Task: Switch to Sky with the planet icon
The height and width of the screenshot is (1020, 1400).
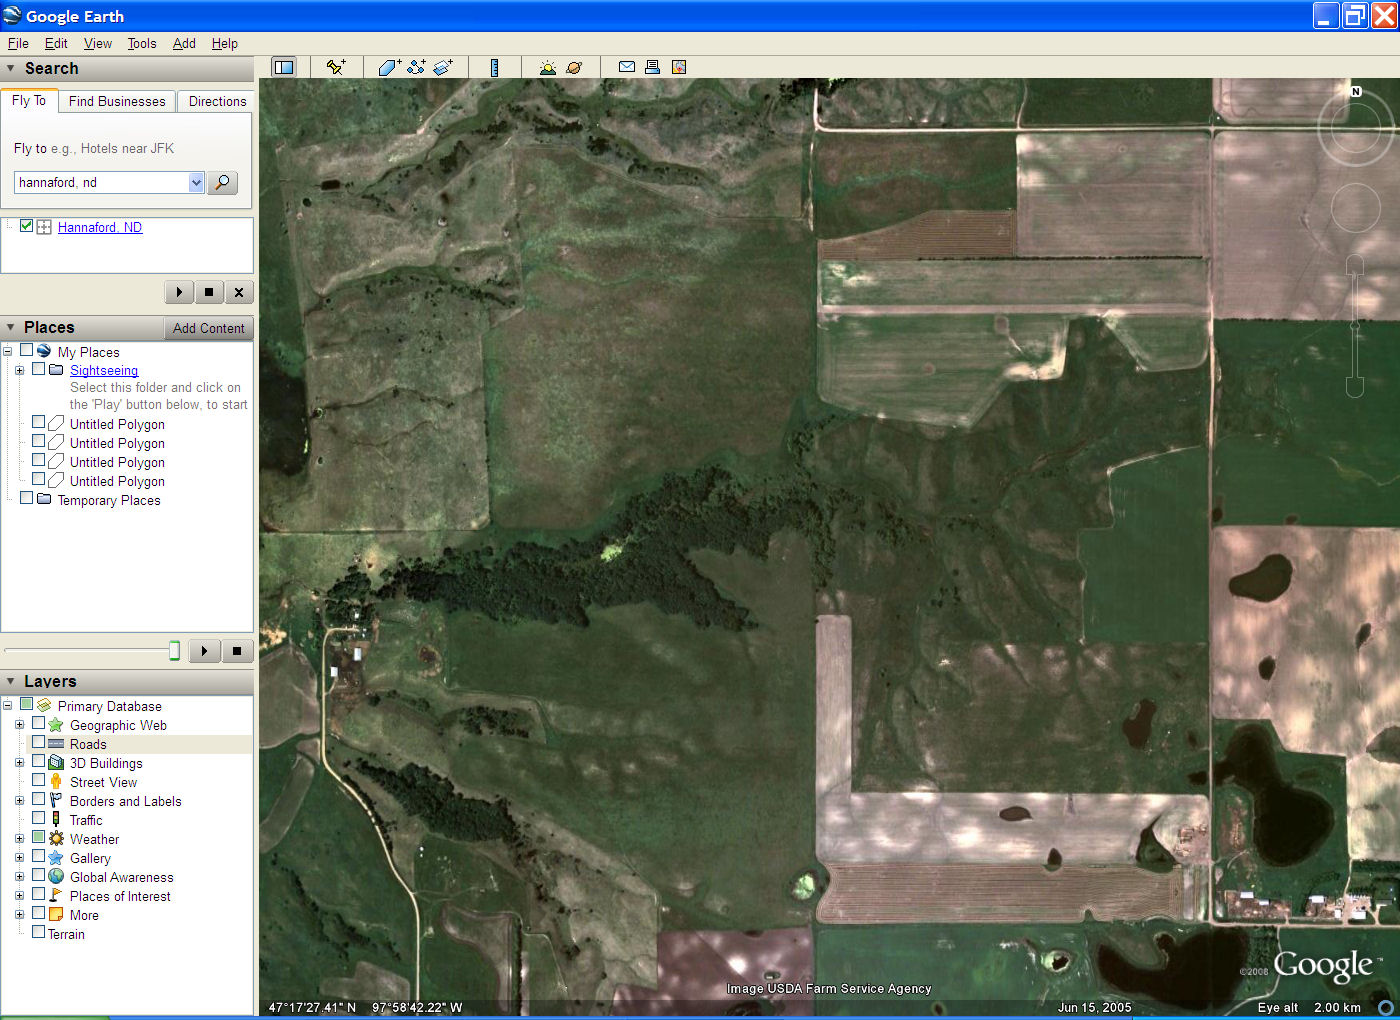Action: pyautogui.click(x=574, y=67)
